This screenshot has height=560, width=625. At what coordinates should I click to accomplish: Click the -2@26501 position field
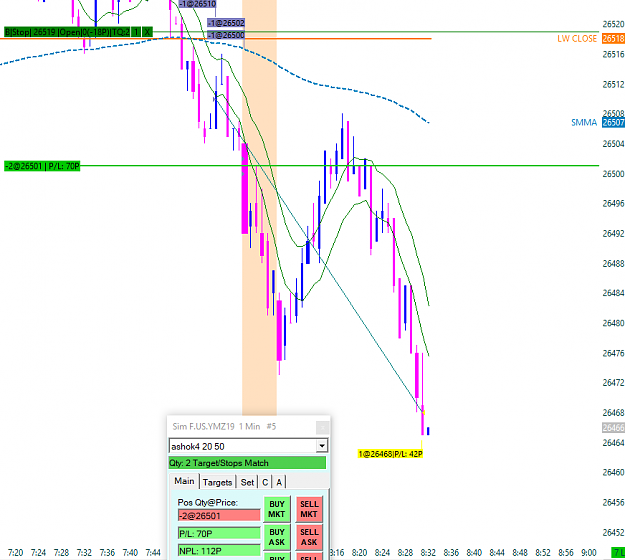pyautogui.click(x=219, y=515)
